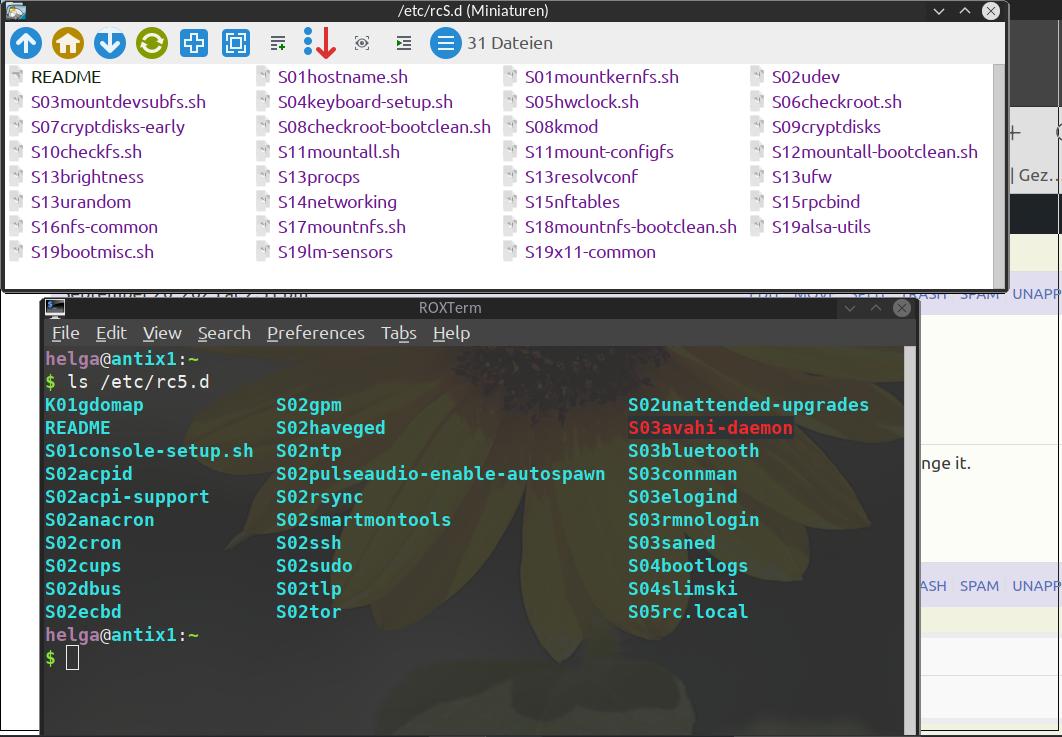Open the Tabs menu in ROXTerm
1062x737 pixels.
point(398,333)
